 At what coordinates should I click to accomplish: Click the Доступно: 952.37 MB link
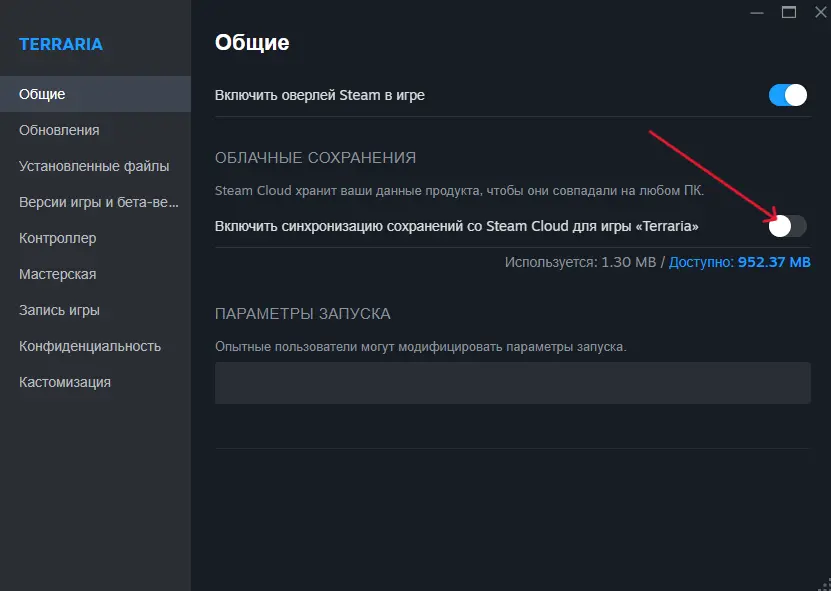click(x=739, y=262)
